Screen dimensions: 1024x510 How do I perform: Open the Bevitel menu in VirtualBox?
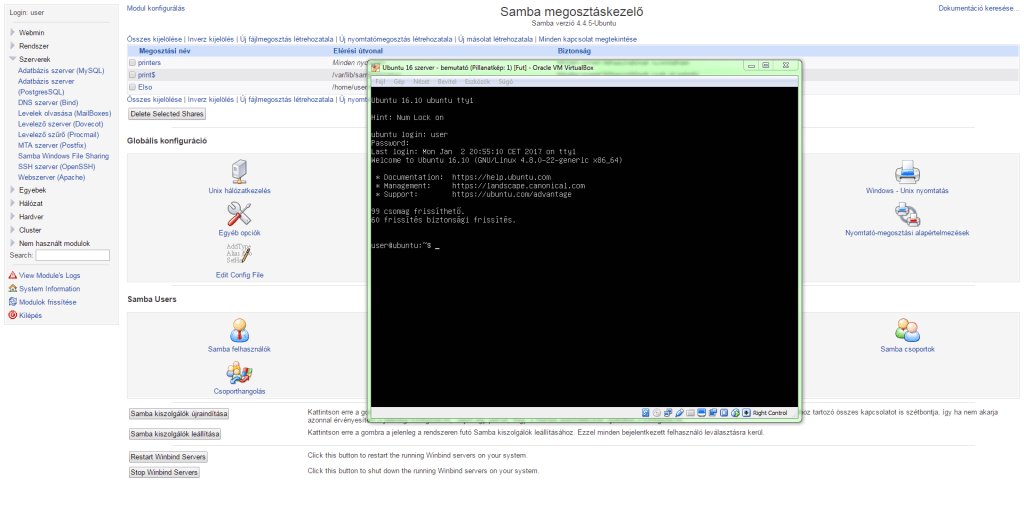point(447,82)
